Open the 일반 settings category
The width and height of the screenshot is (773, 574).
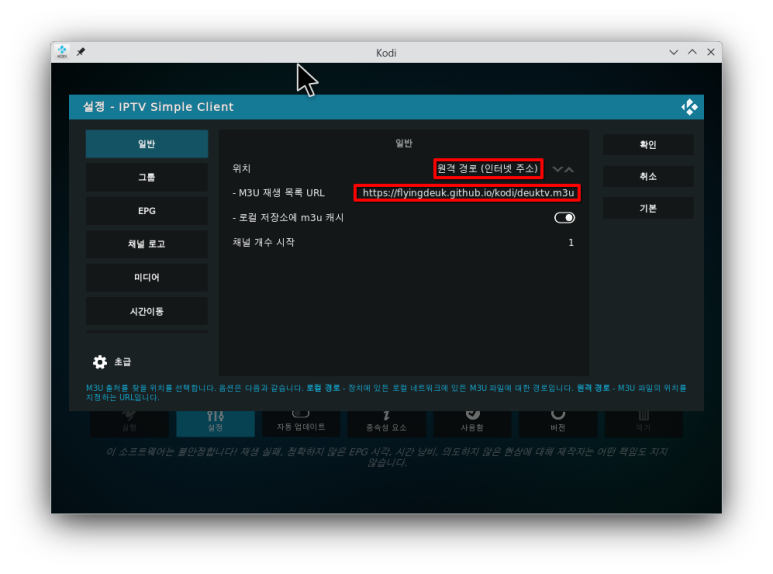click(x=147, y=144)
